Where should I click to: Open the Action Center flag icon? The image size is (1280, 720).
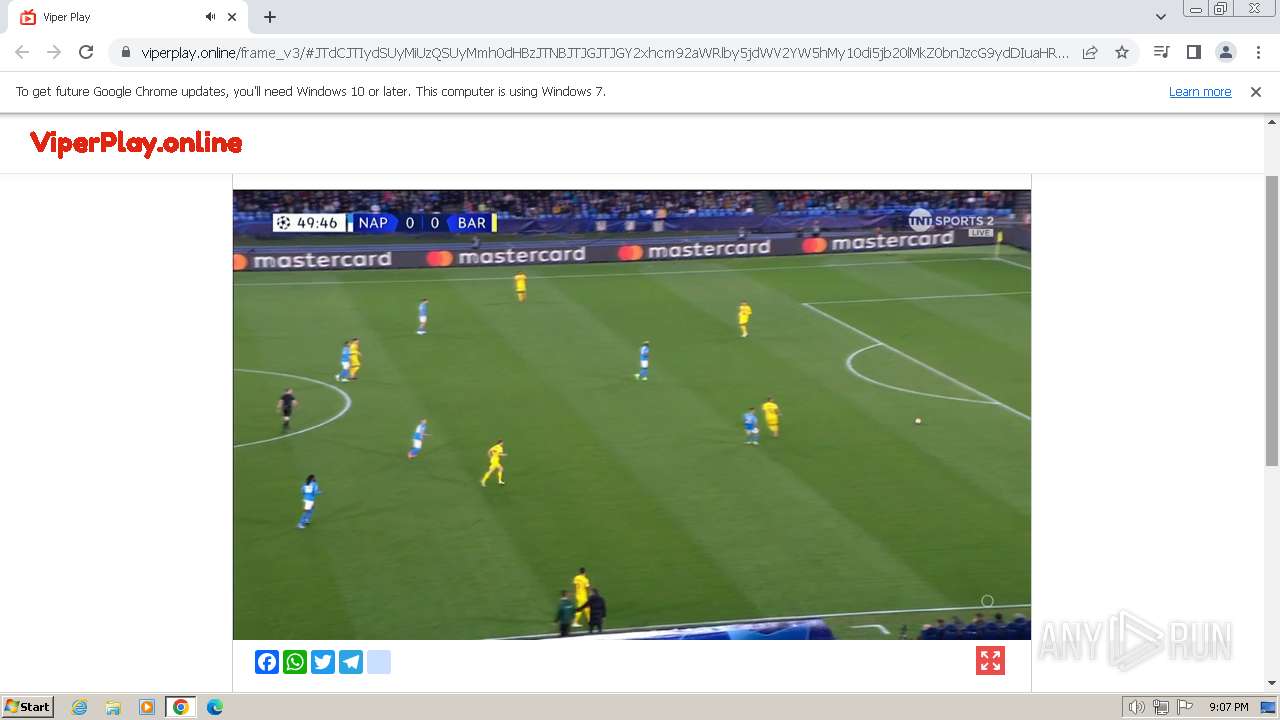1185,707
